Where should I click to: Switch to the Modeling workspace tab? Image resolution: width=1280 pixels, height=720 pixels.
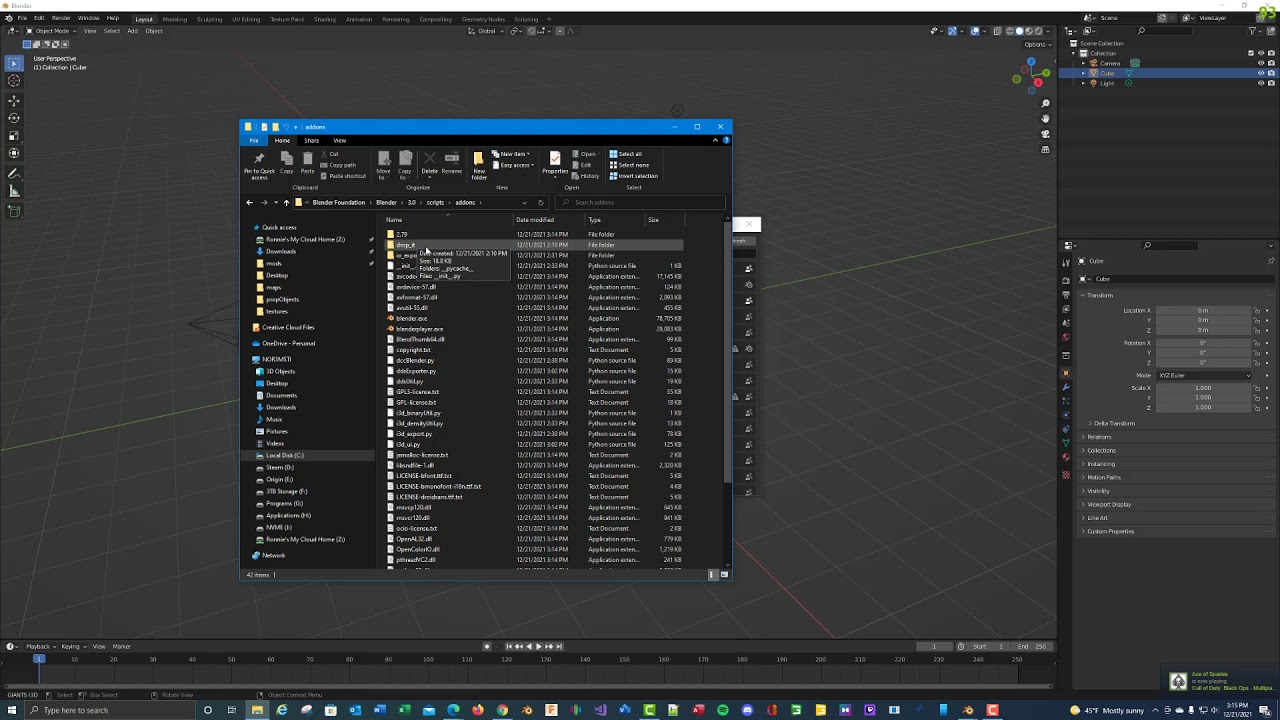tap(175, 19)
